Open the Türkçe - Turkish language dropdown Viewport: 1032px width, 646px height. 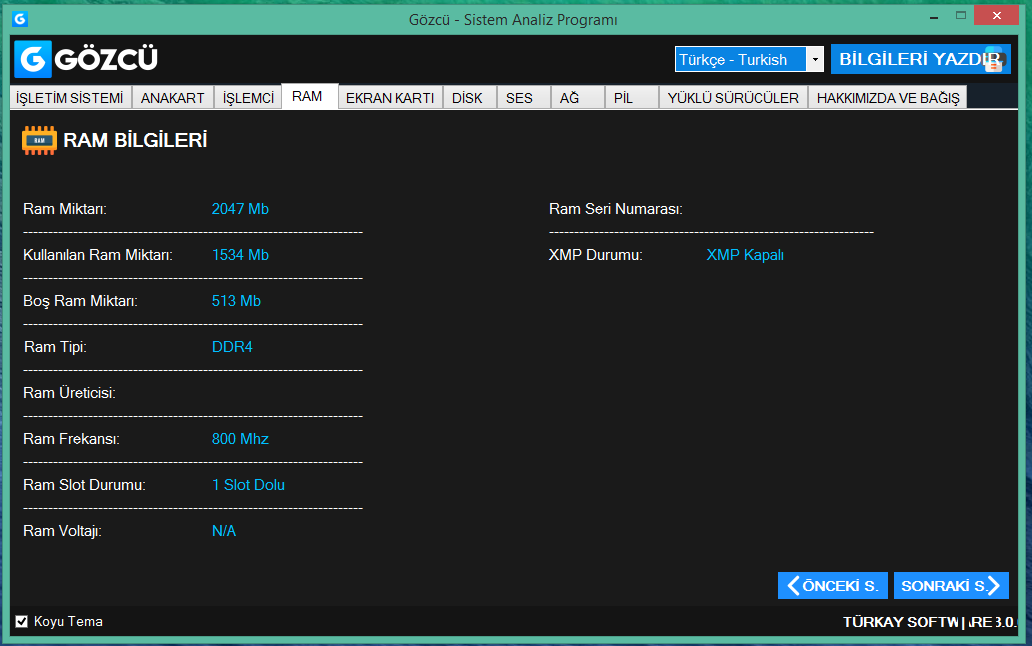pos(749,59)
